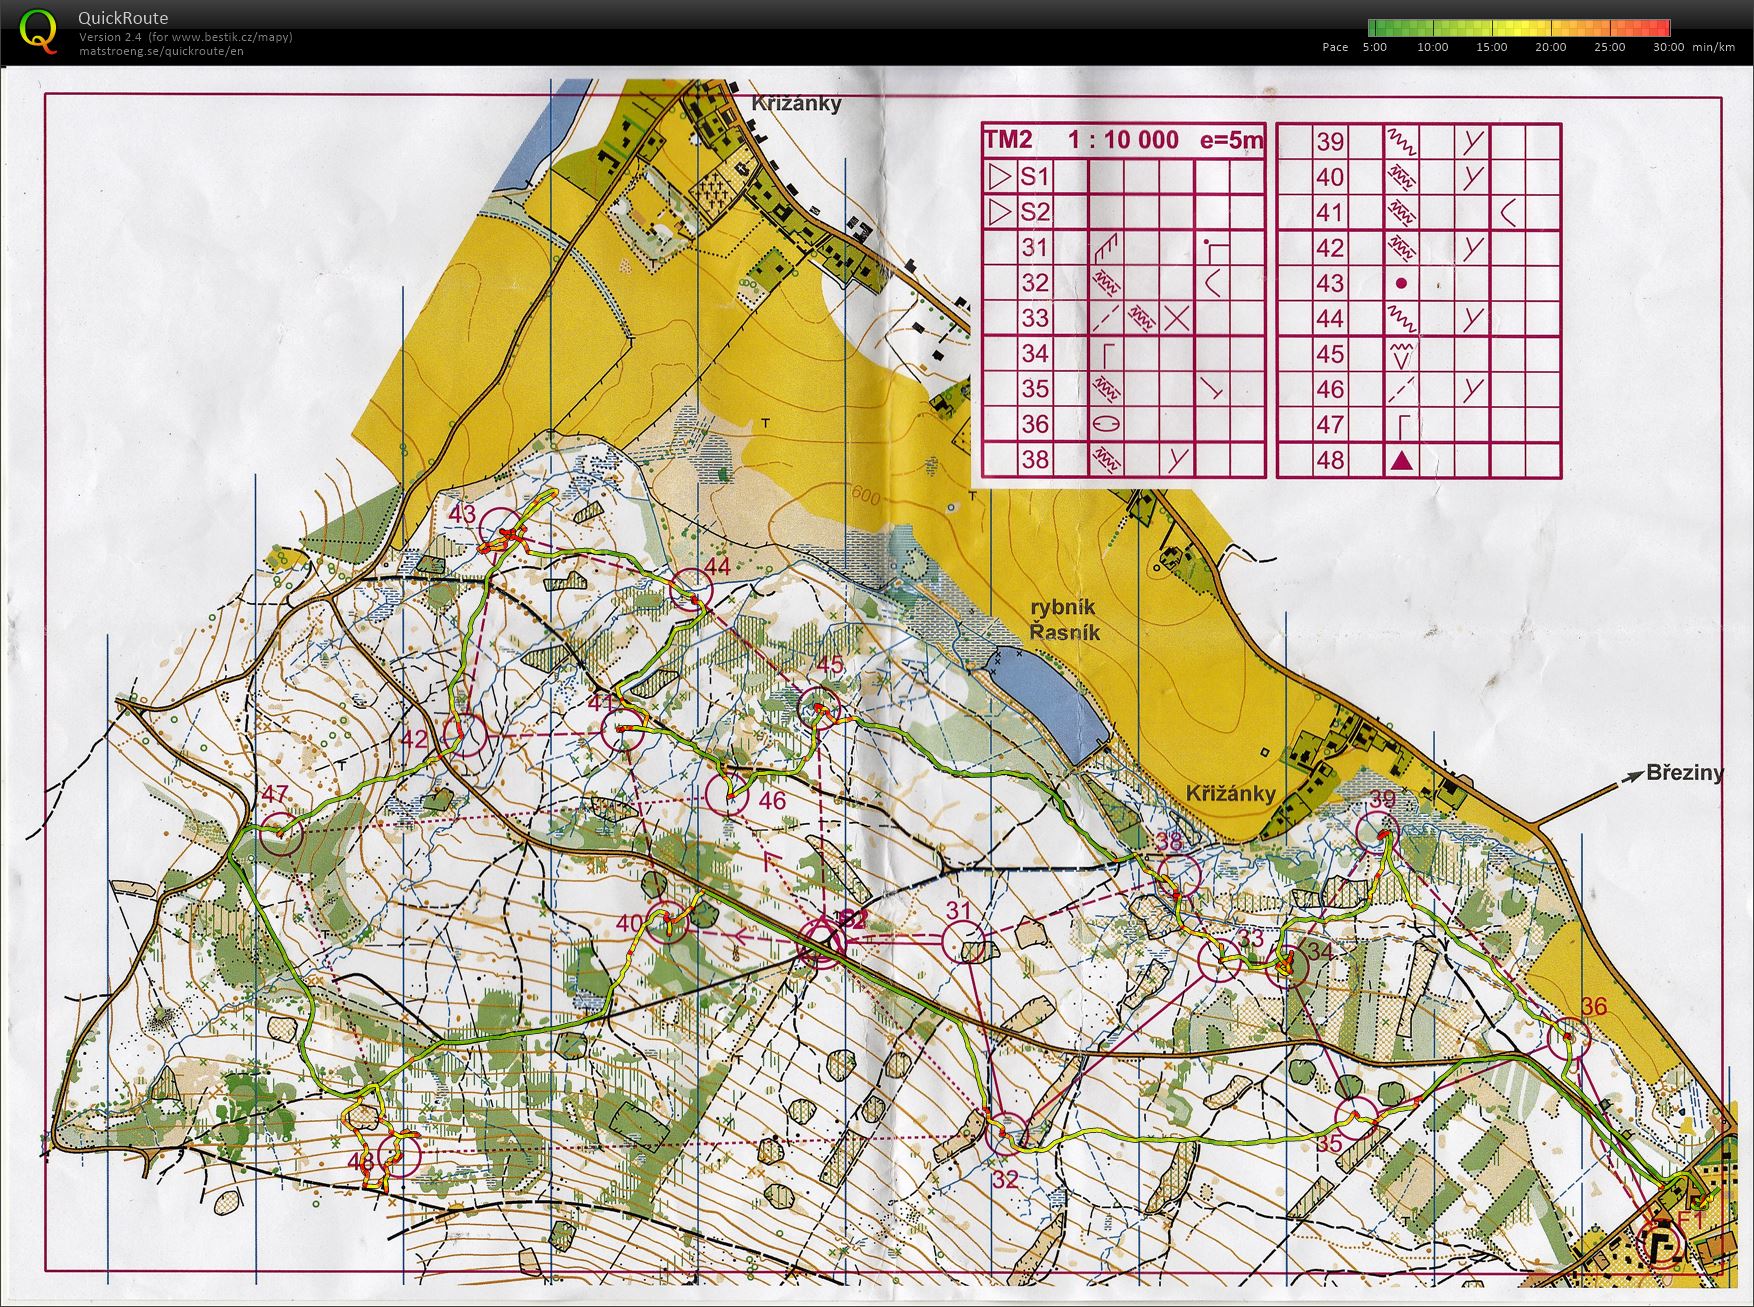The image size is (1754, 1307).
Task: Click the 15:00 pace legend label
Action: click(x=1492, y=47)
